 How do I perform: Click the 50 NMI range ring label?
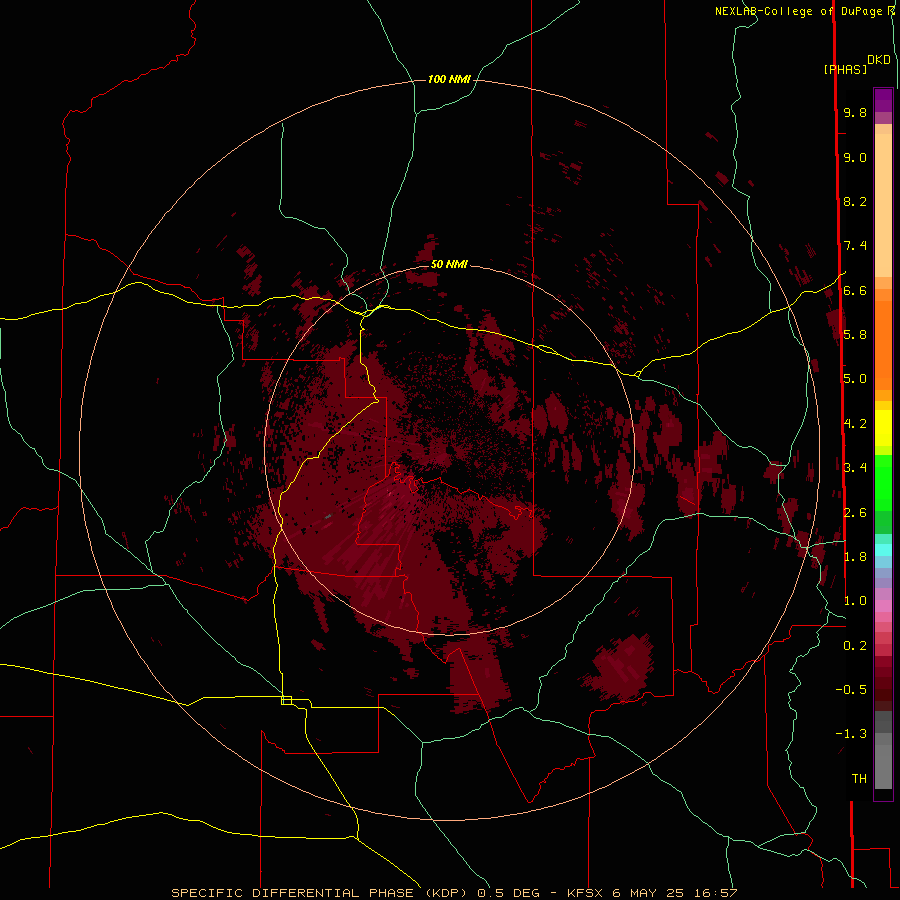tap(449, 264)
